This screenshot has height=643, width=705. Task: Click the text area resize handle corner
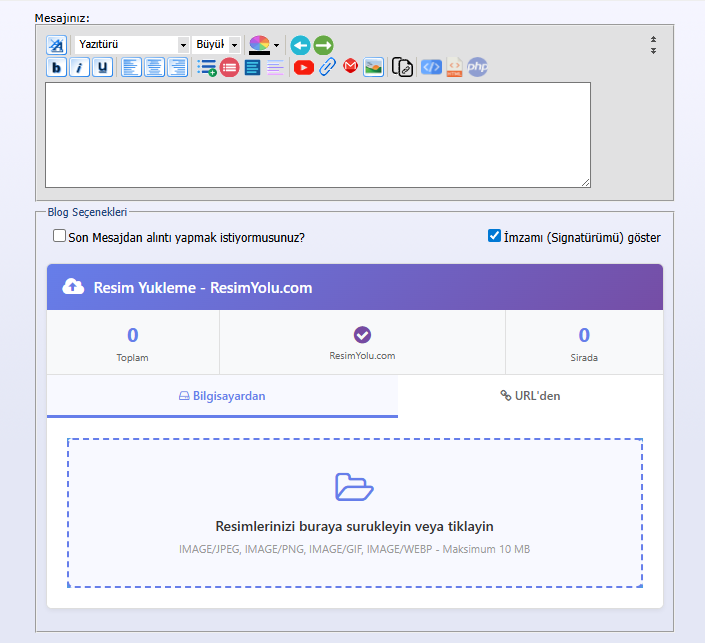coord(585,183)
